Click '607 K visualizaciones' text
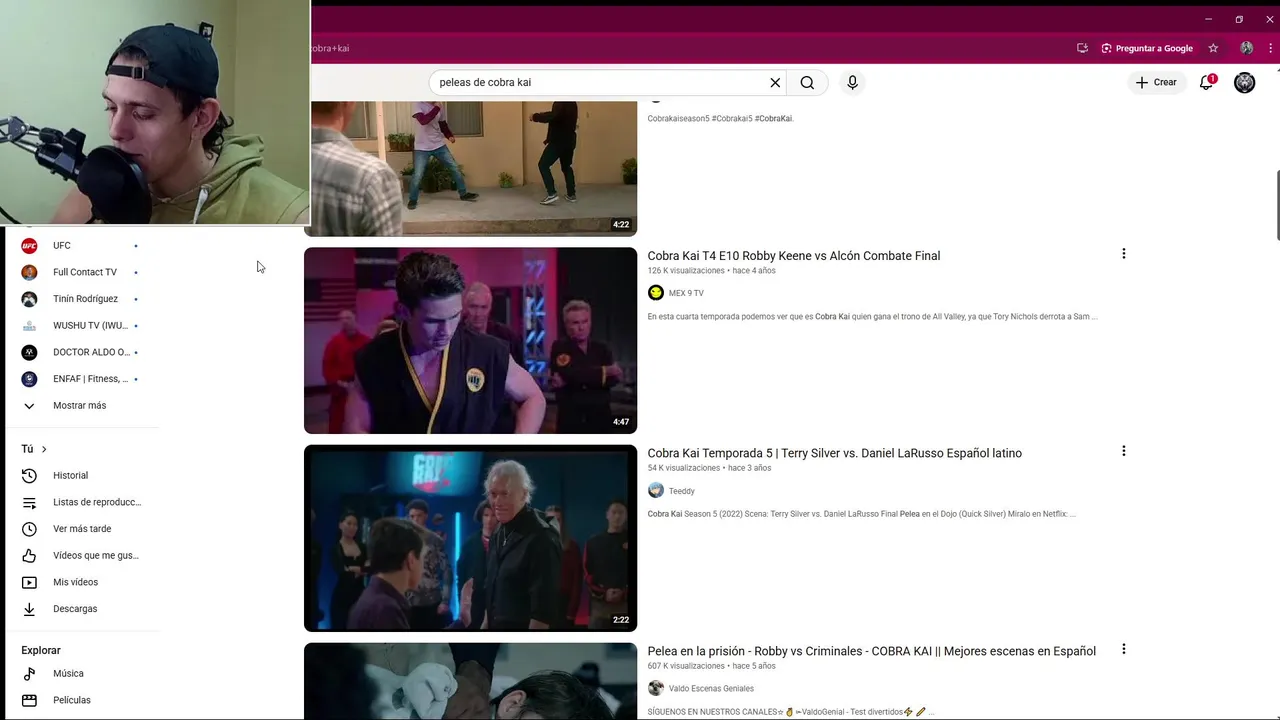The height and width of the screenshot is (720, 1280). click(686, 666)
